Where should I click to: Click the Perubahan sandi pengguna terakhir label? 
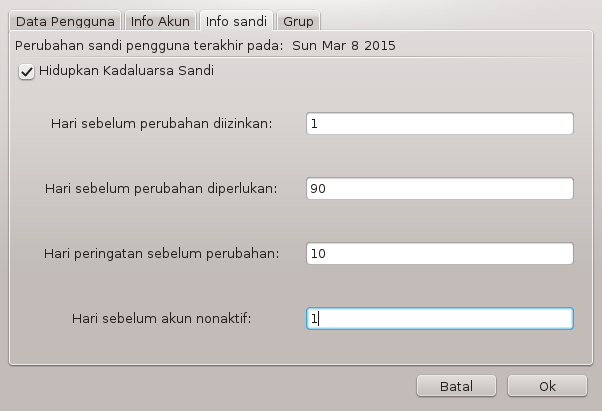(x=149, y=46)
